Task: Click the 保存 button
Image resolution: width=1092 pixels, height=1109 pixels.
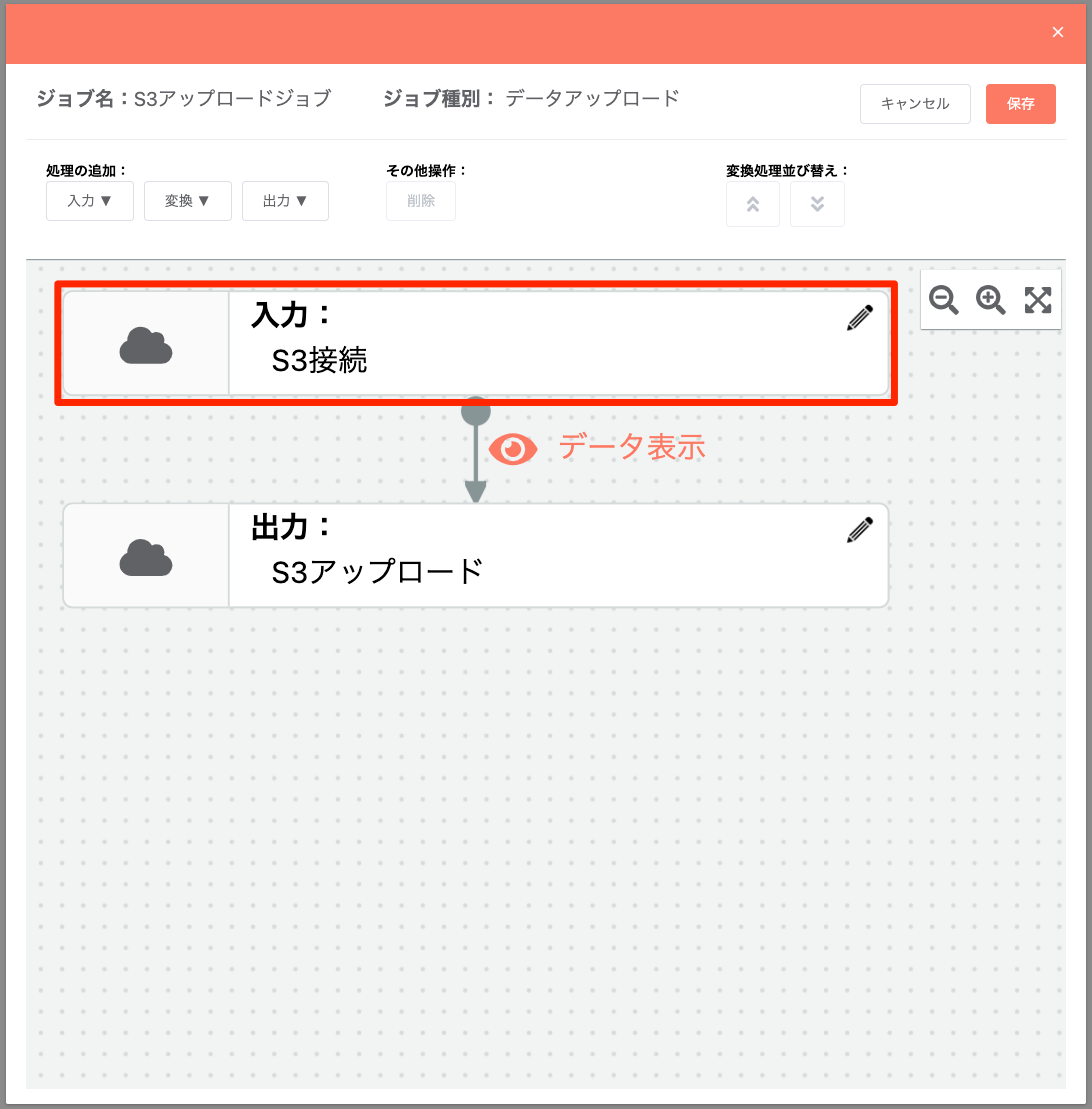Action: point(1021,104)
